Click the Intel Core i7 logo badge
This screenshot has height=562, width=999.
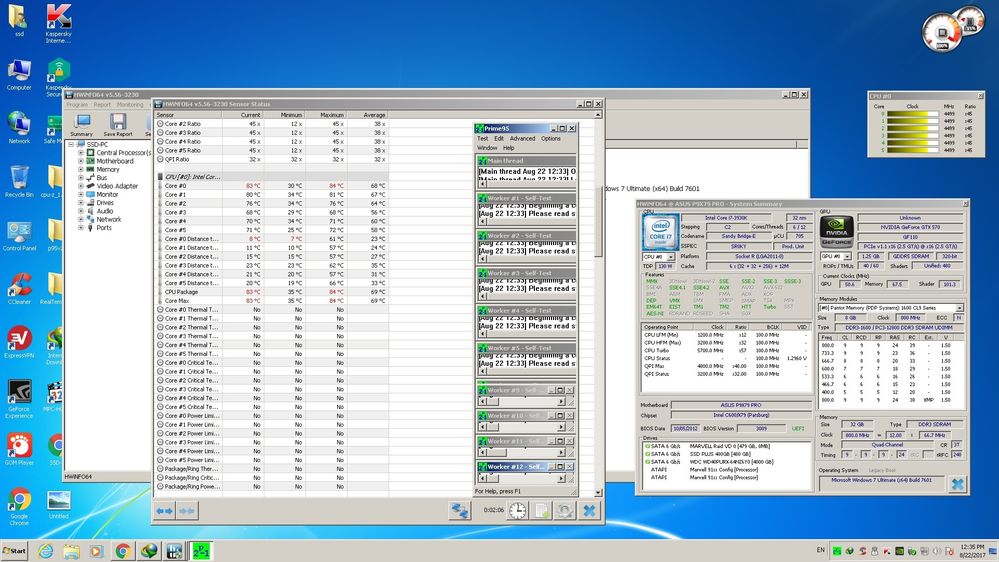[660, 232]
